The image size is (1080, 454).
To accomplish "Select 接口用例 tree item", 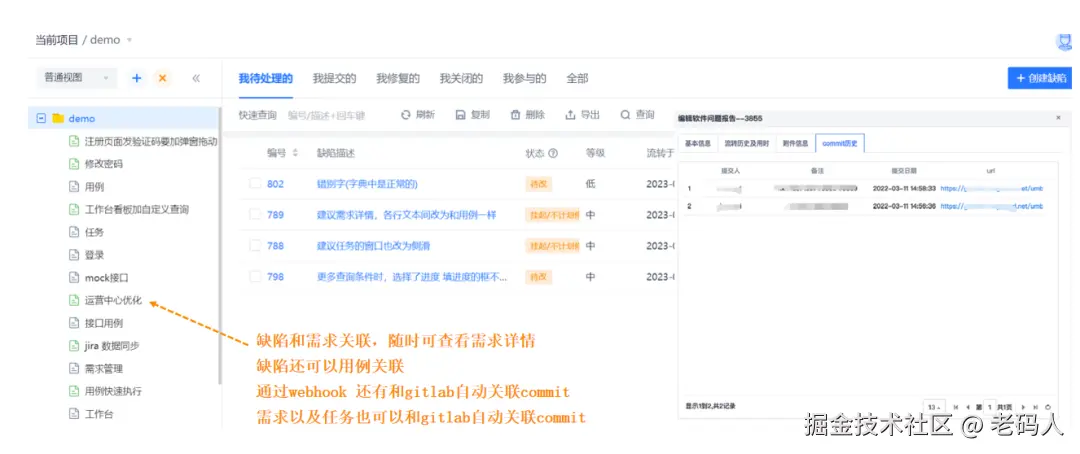I will click(103, 323).
